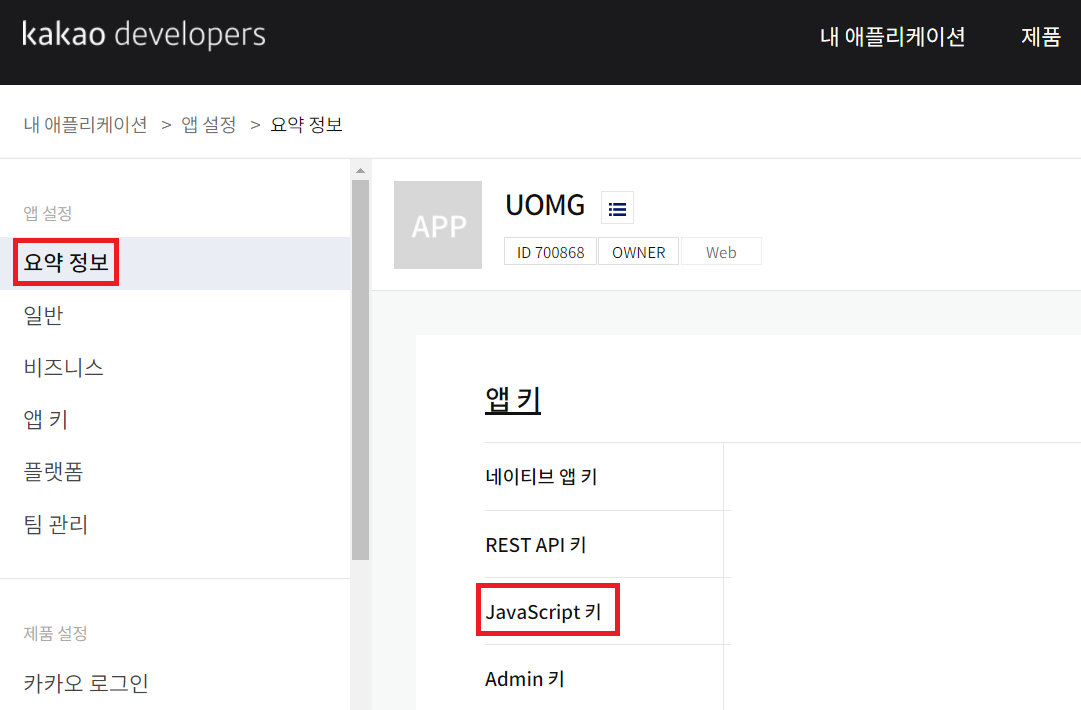This screenshot has width=1081, height=710.
Task: Open 제품 in the top navigation
Action: click(x=1040, y=37)
